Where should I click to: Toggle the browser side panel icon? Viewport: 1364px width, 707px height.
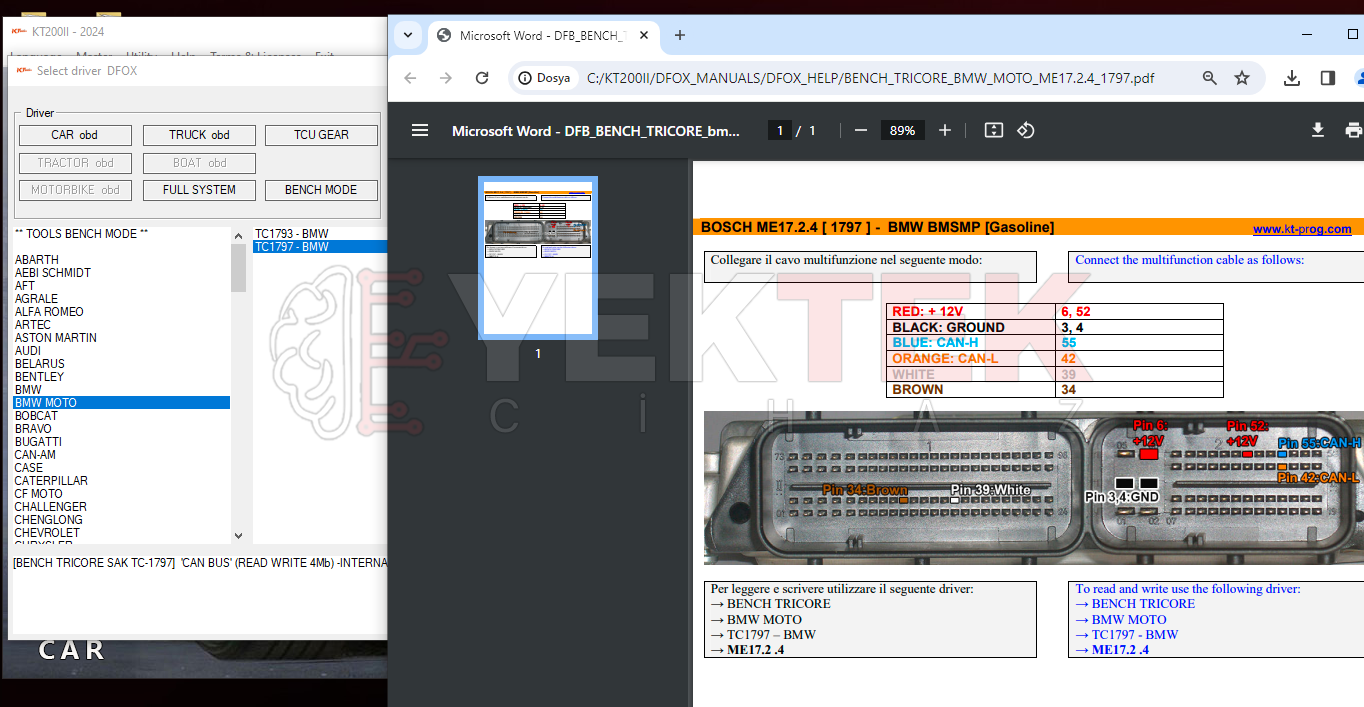[1328, 78]
